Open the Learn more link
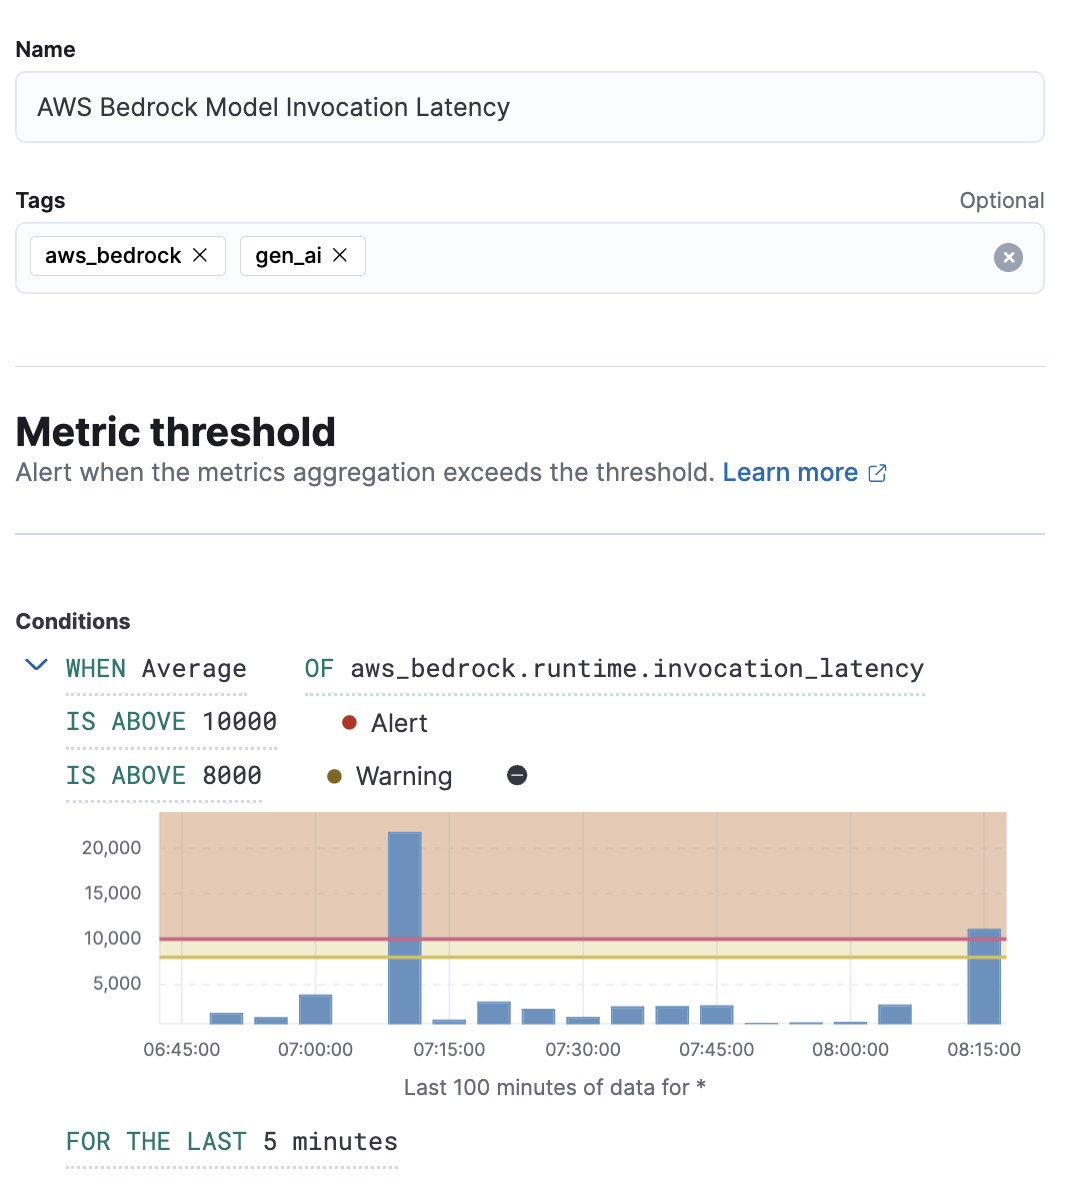The image size is (1082, 1186). tap(790, 473)
